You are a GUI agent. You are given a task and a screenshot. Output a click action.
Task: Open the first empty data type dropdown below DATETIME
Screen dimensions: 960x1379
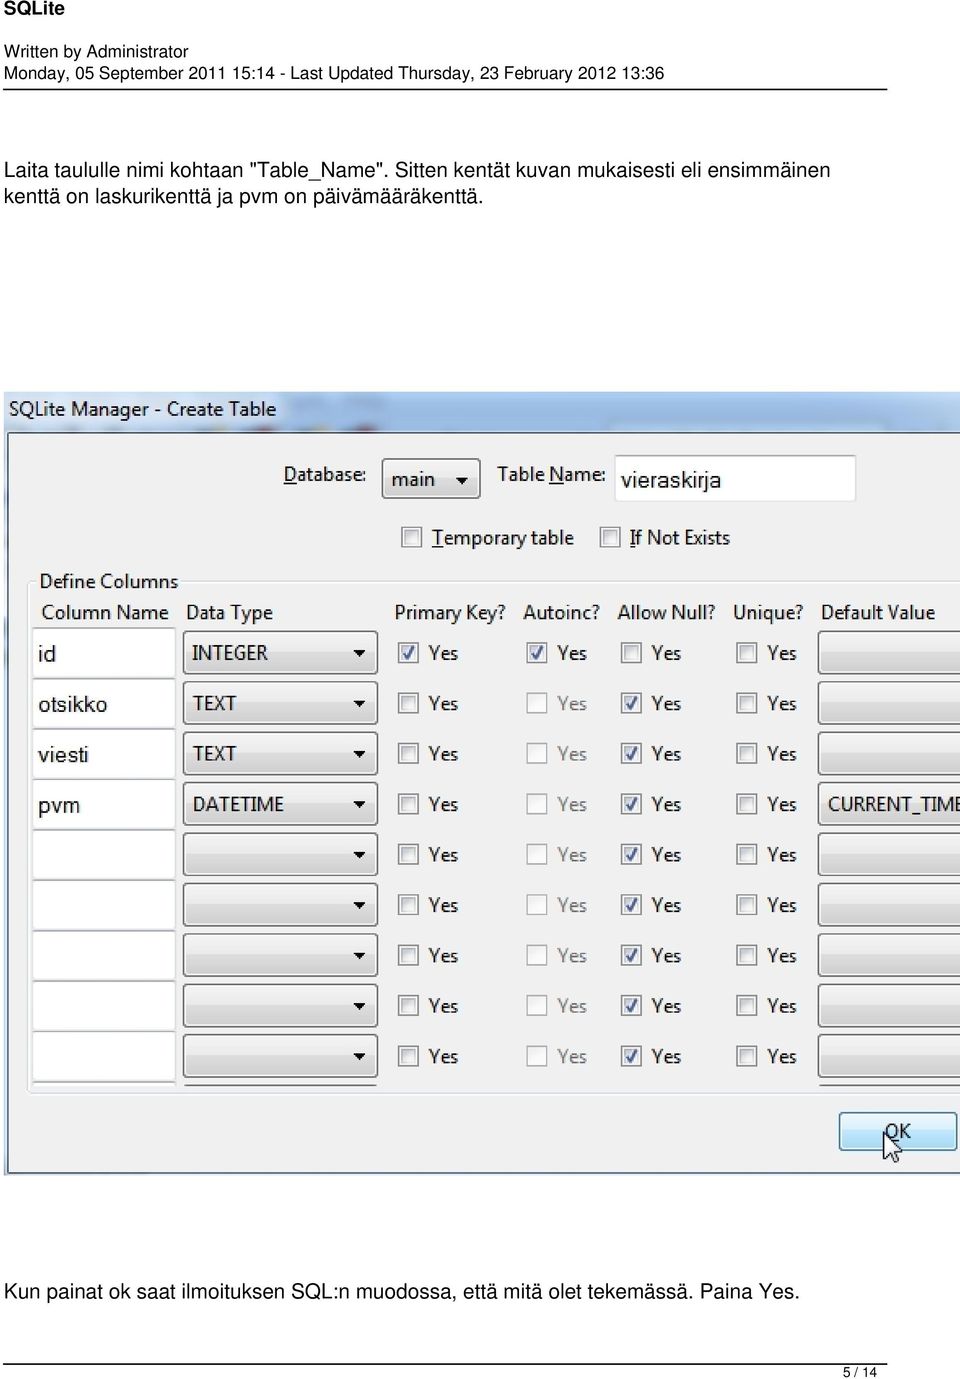280,854
